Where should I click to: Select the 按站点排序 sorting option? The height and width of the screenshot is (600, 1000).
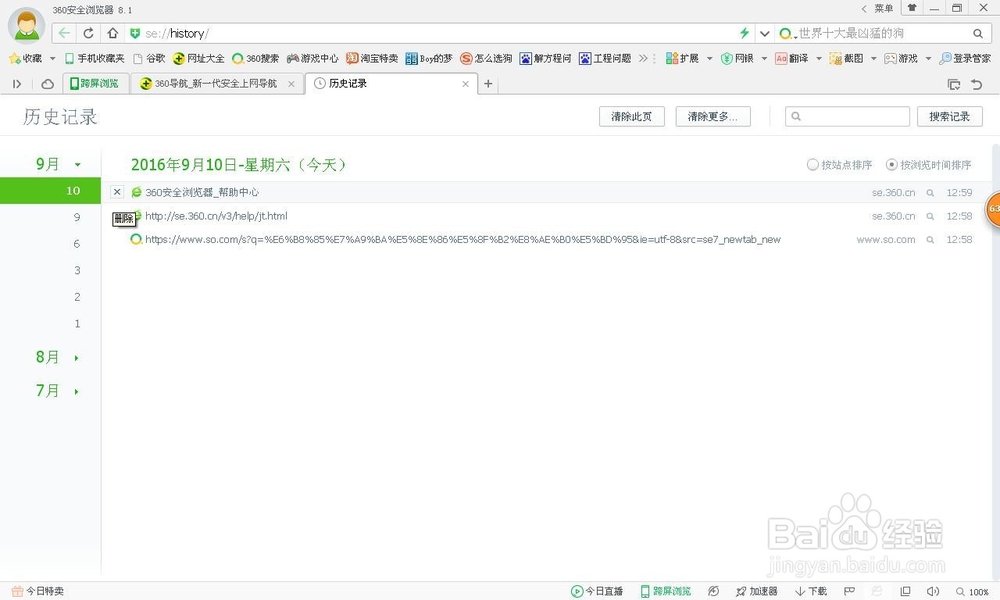point(838,165)
